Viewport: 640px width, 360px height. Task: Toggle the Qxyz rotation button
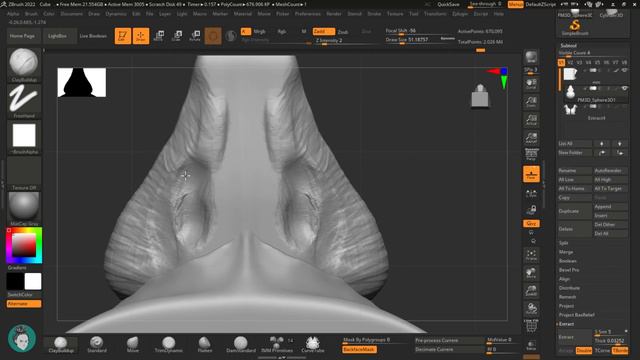(x=531, y=224)
